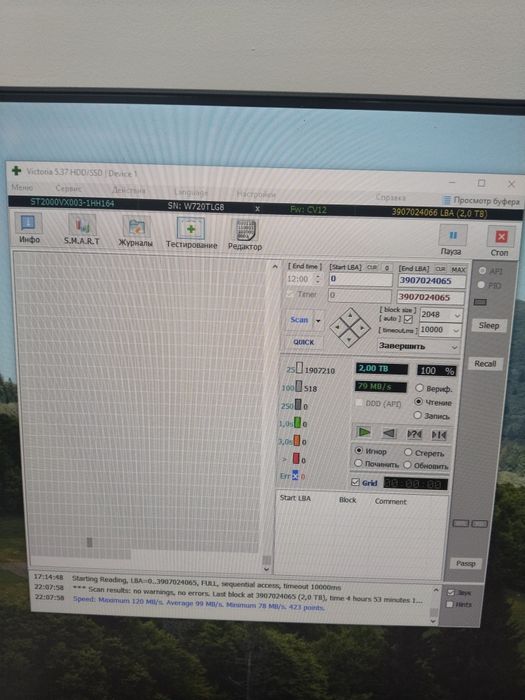This screenshot has width=525, height=700.
Task: Toggle the Timer checkbox
Action: [290, 294]
